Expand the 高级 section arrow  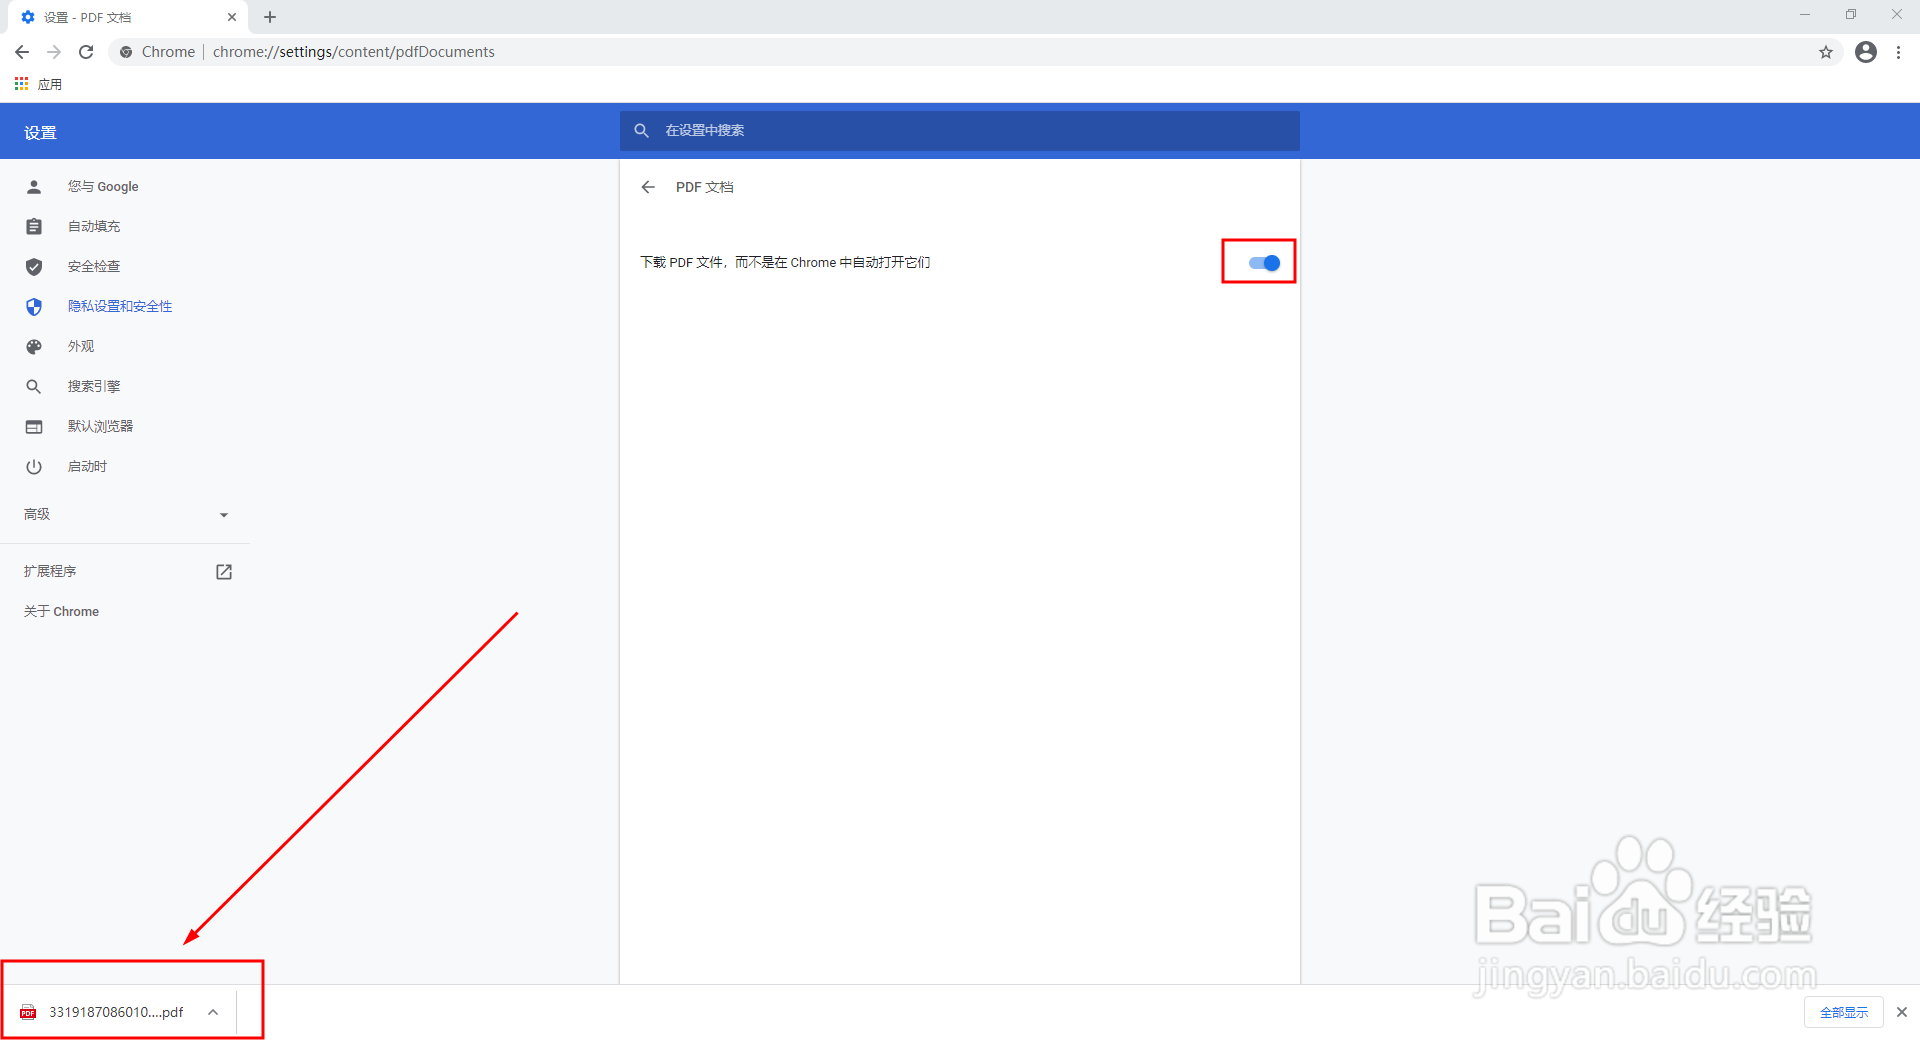tap(224, 515)
